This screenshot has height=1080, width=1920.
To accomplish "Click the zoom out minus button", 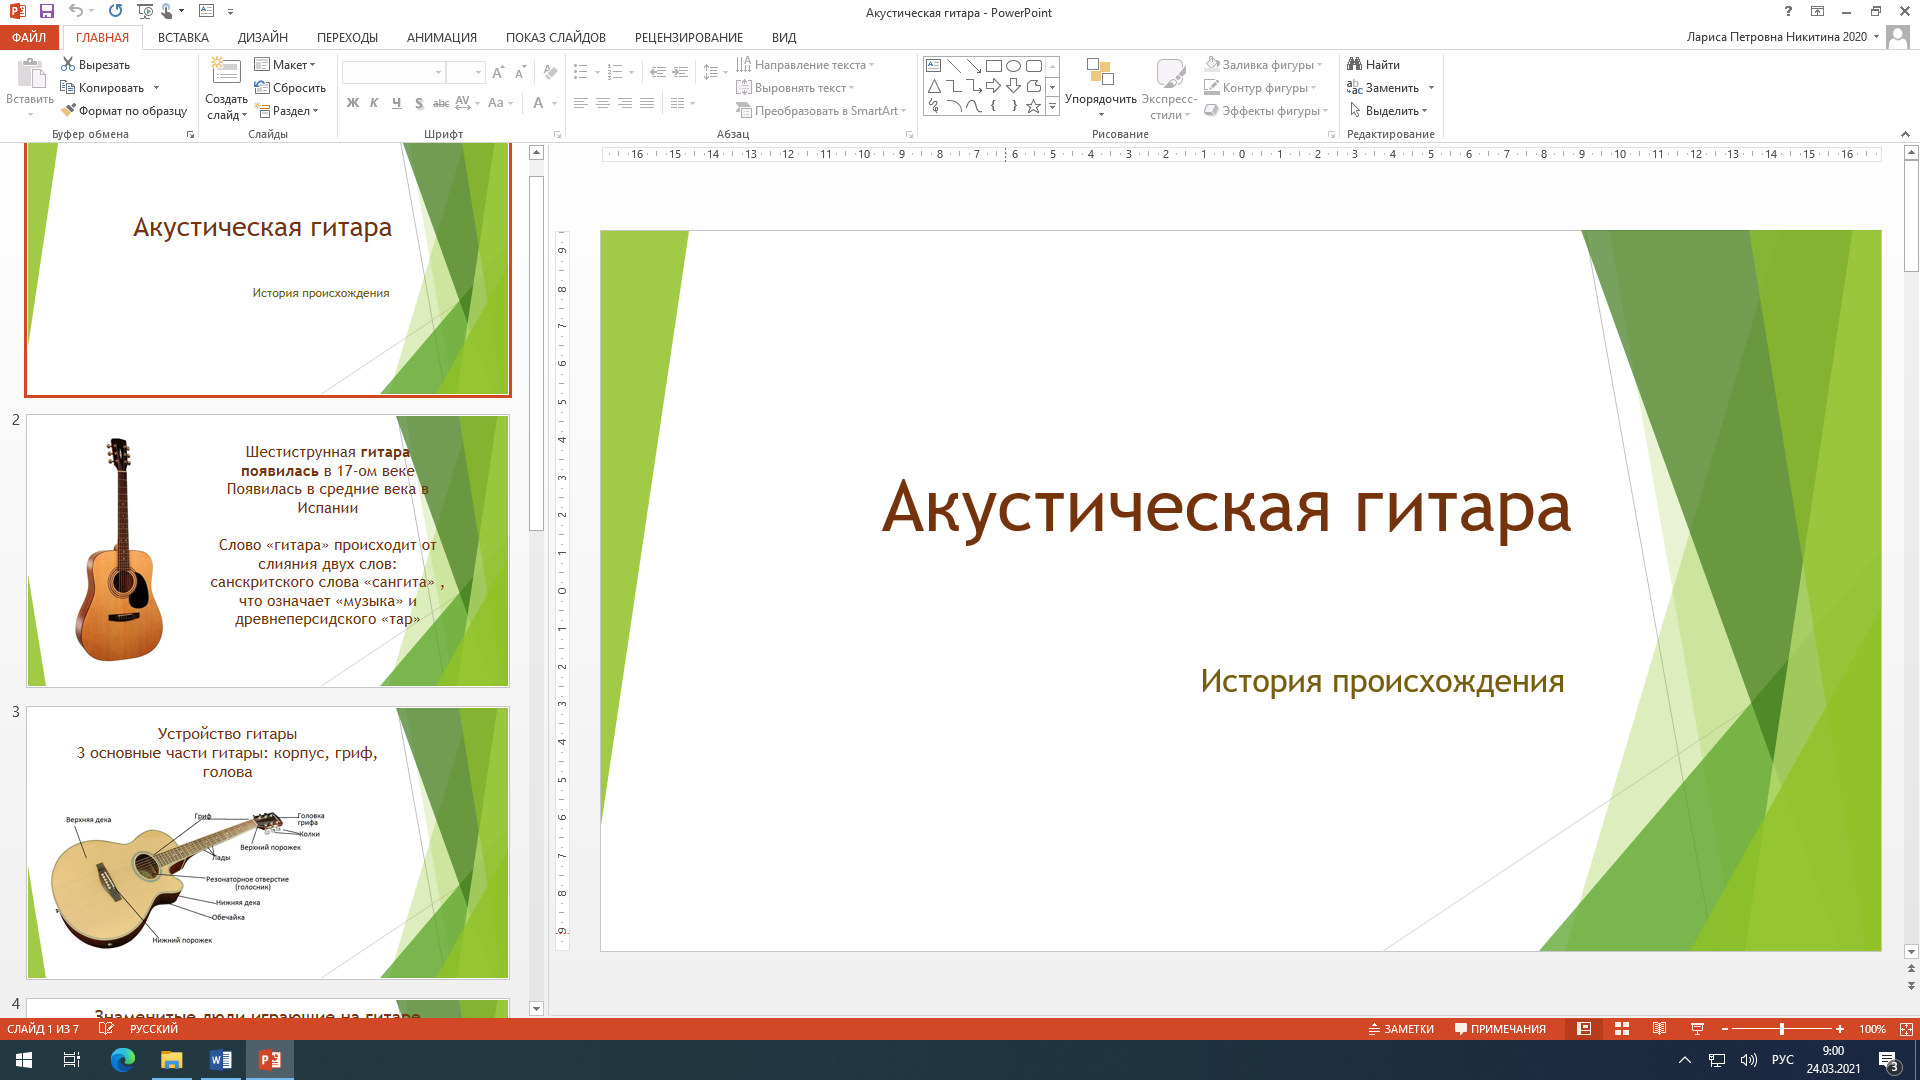I will (1724, 1029).
